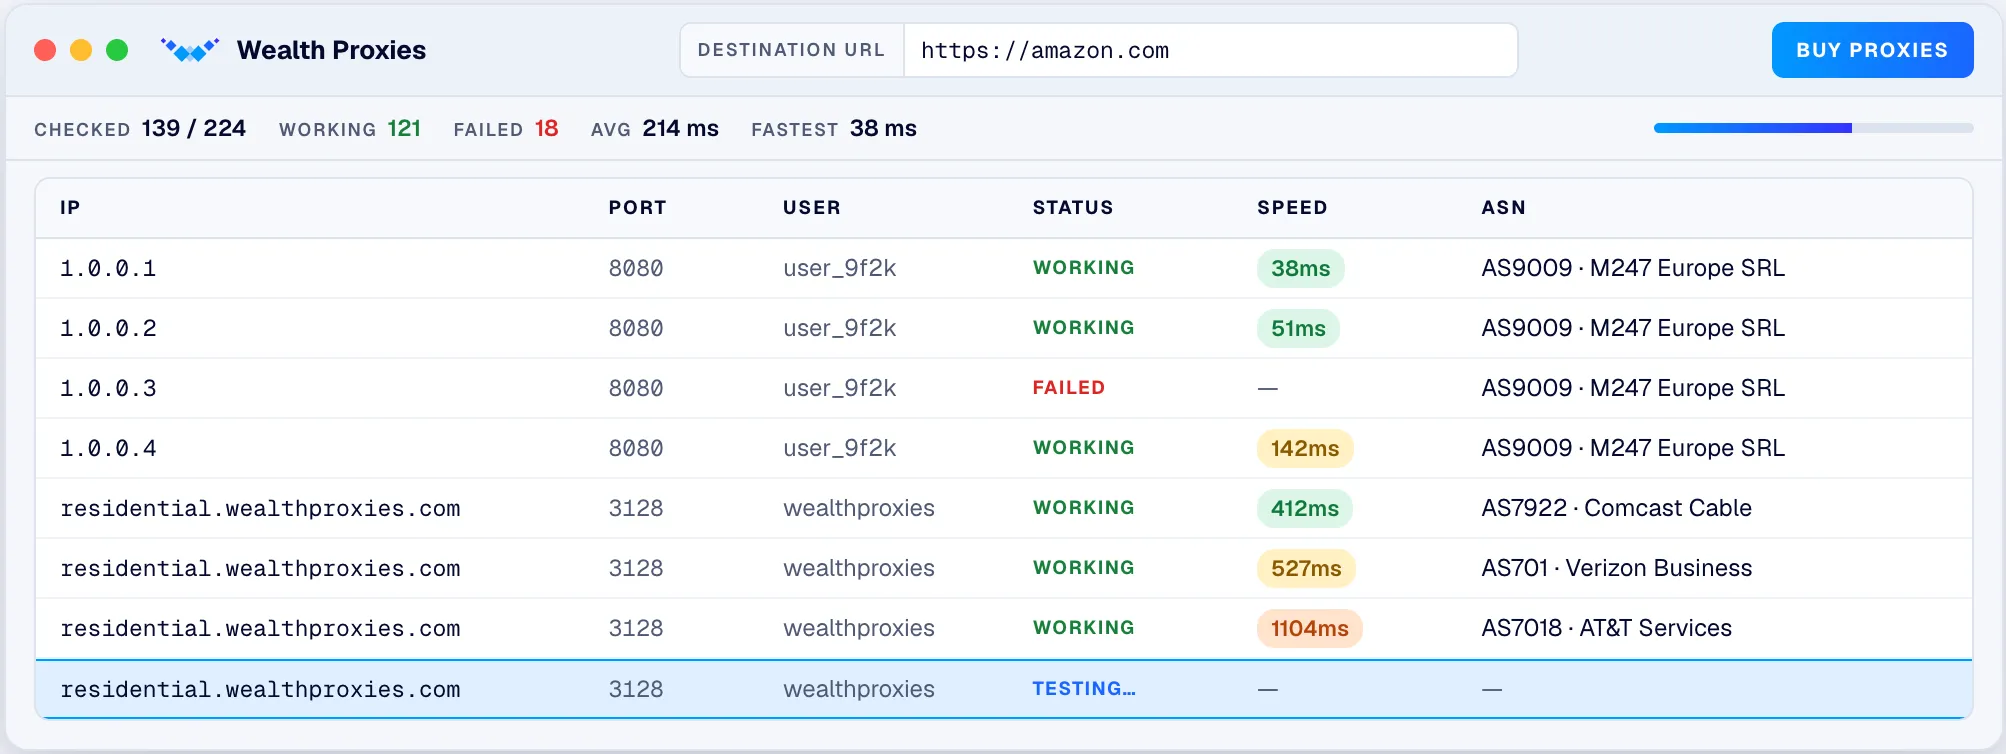Click the 1104ms speed badge
Image resolution: width=2006 pixels, height=754 pixels.
pyautogui.click(x=1310, y=628)
